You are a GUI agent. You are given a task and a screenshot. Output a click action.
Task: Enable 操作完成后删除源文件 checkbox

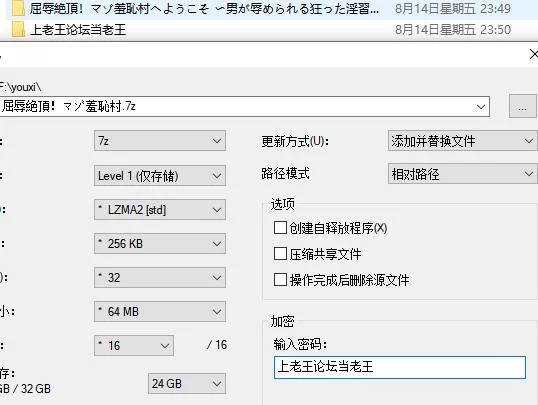280,280
